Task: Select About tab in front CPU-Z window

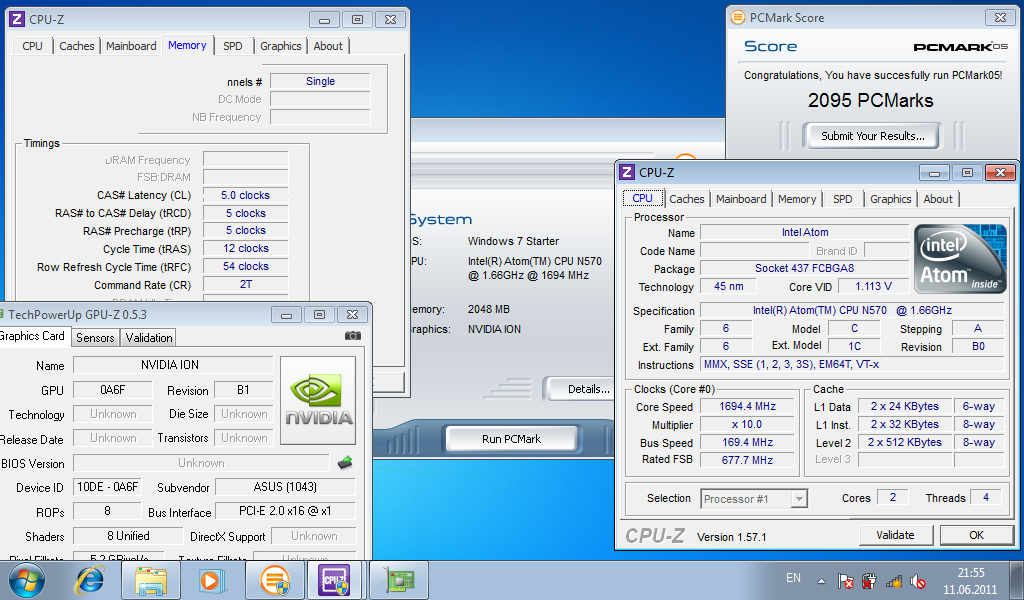Action: [x=938, y=199]
